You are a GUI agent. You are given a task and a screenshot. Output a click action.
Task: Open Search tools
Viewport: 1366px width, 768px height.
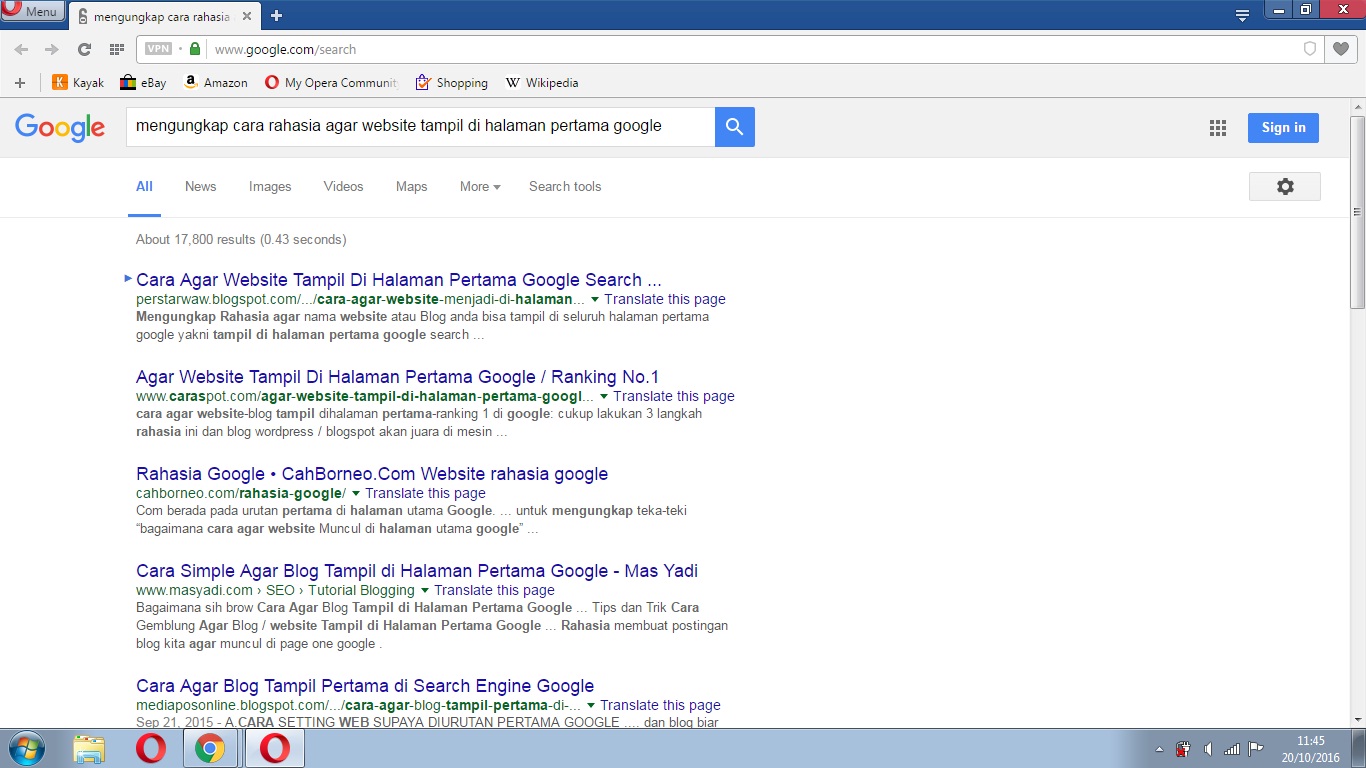(565, 187)
